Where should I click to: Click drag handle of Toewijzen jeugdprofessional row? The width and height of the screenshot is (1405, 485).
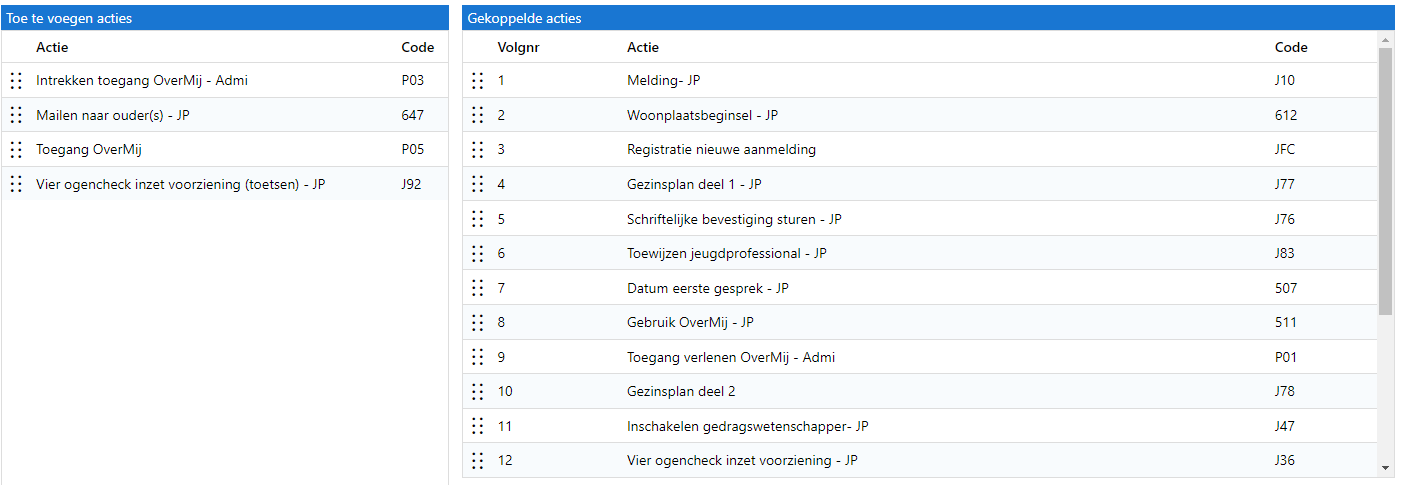point(478,253)
